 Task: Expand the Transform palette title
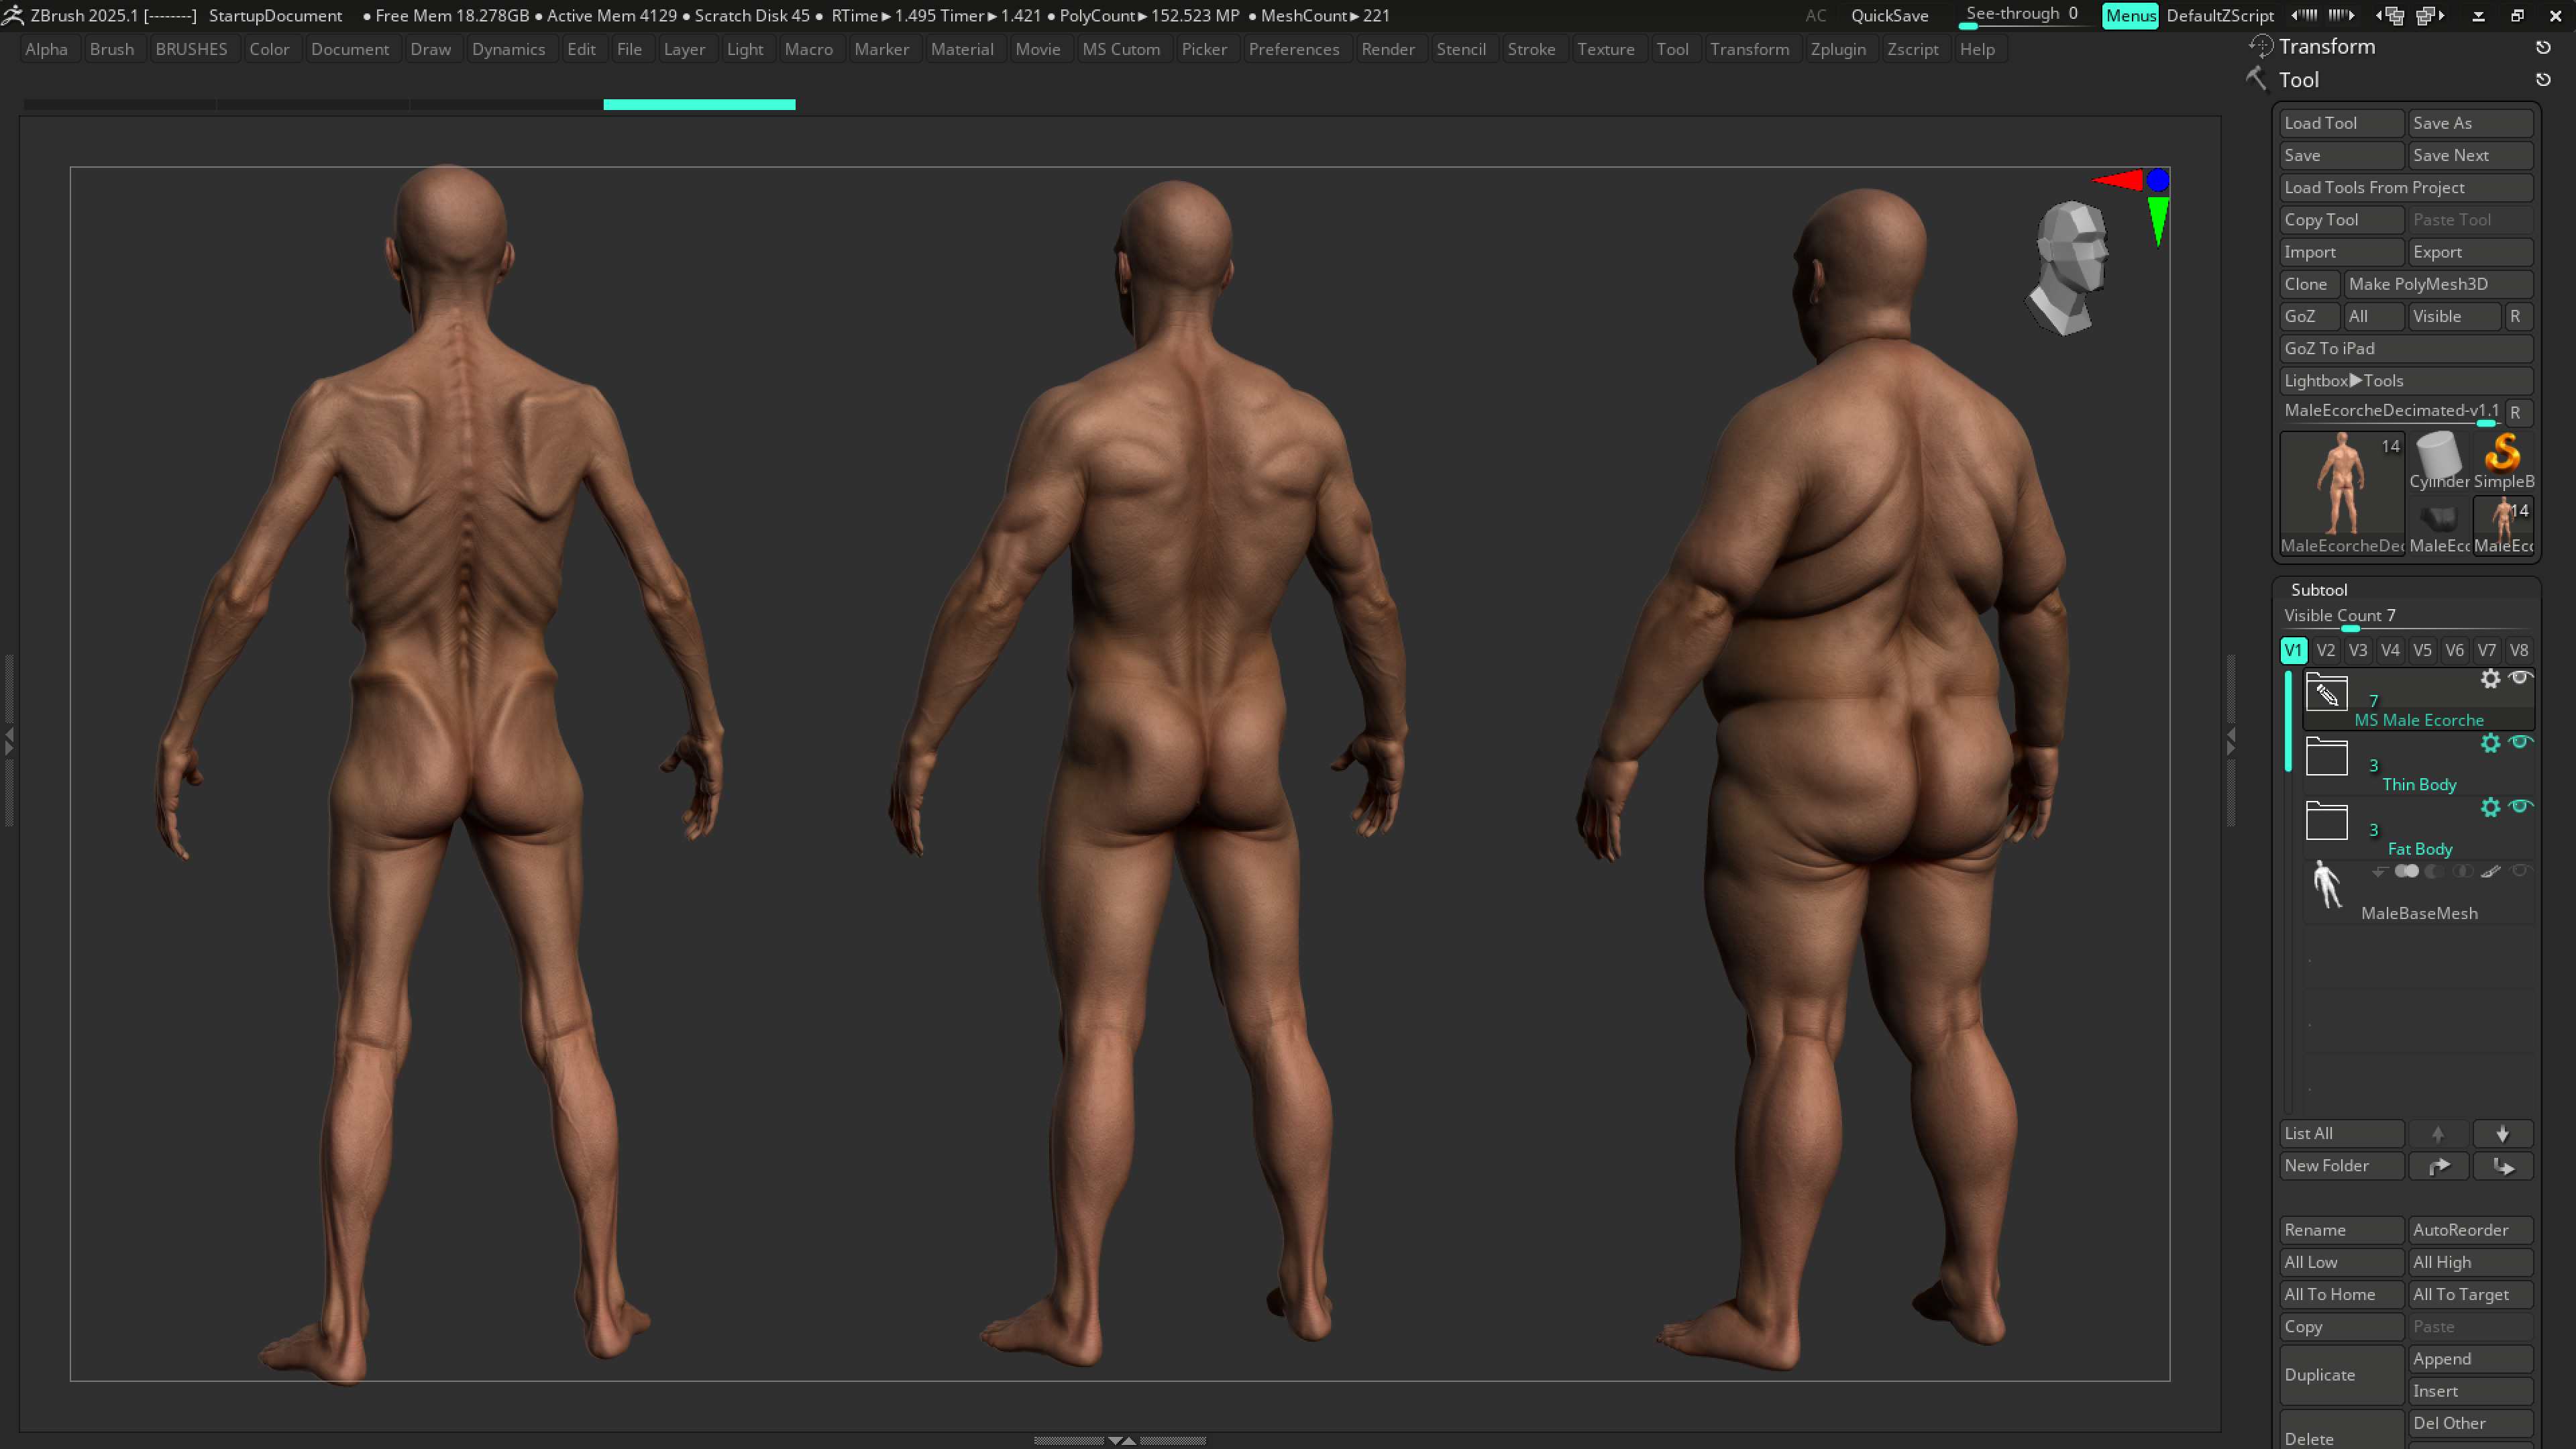point(2326,46)
